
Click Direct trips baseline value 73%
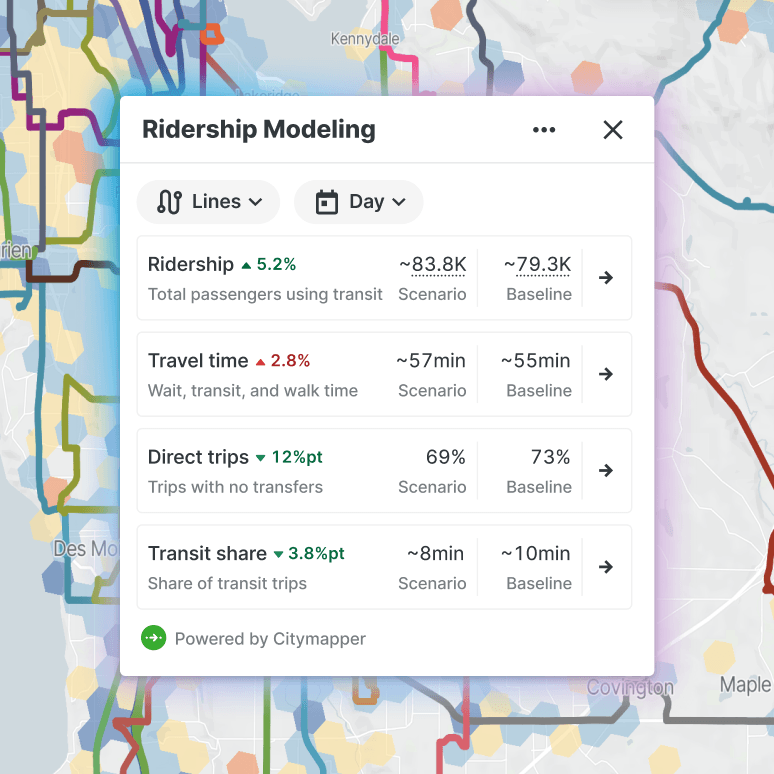tap(550, 457)
